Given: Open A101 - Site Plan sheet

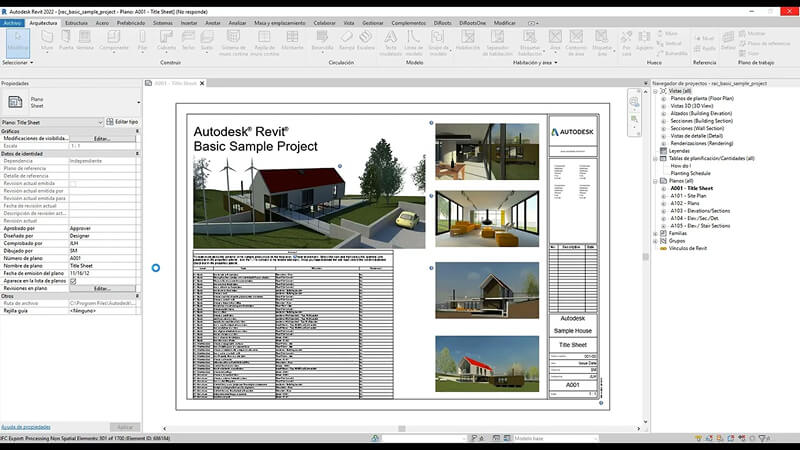Looking at the screenshot, I should click(x=688, y=196).
